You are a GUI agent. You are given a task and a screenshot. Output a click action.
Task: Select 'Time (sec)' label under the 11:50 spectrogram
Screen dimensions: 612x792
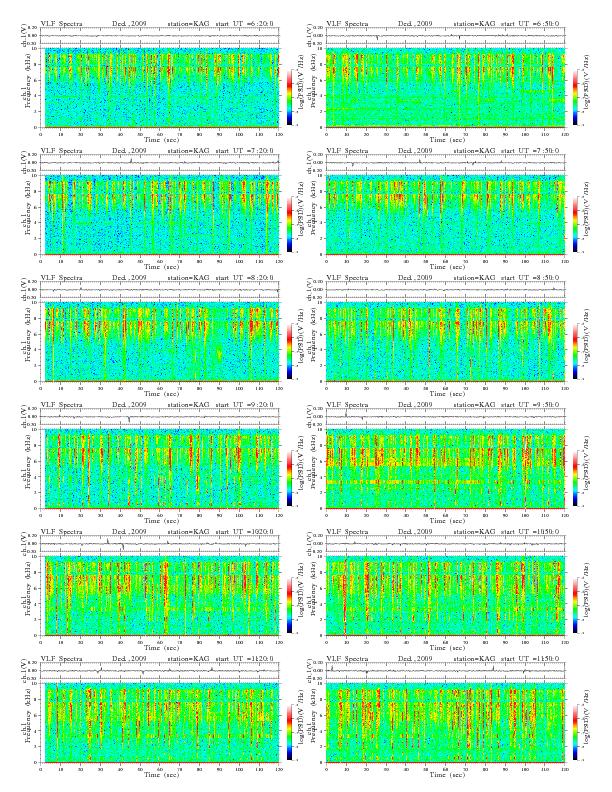(447, 775)
